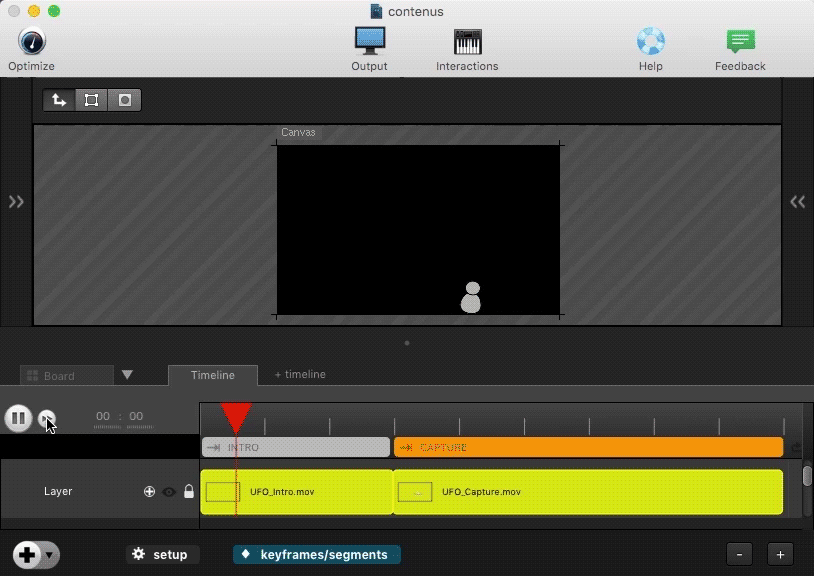Select the UFO_Capture.mov clip
The image size is (814, 576).
(587, 492)
